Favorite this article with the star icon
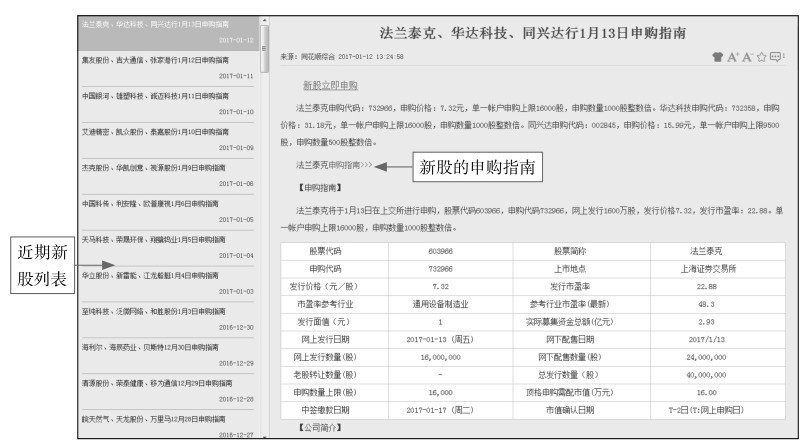This screenshot has width=811, height=445. [761, 57]
